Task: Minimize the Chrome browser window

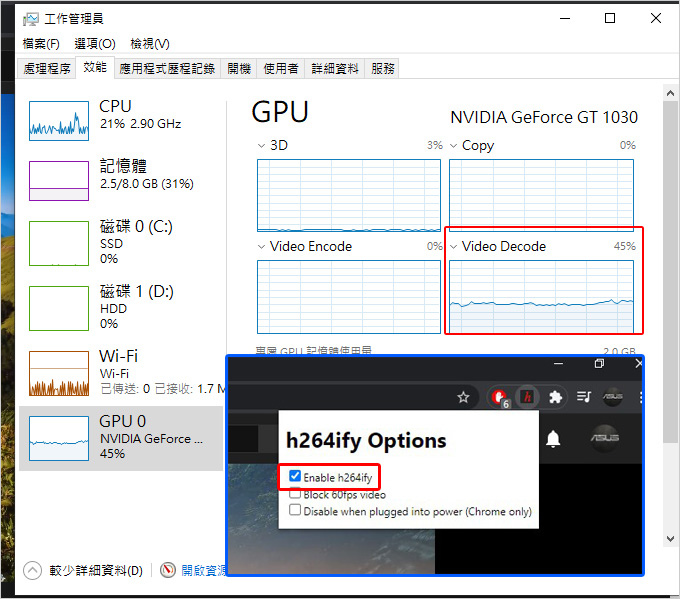Action: (x=559, y=363)
